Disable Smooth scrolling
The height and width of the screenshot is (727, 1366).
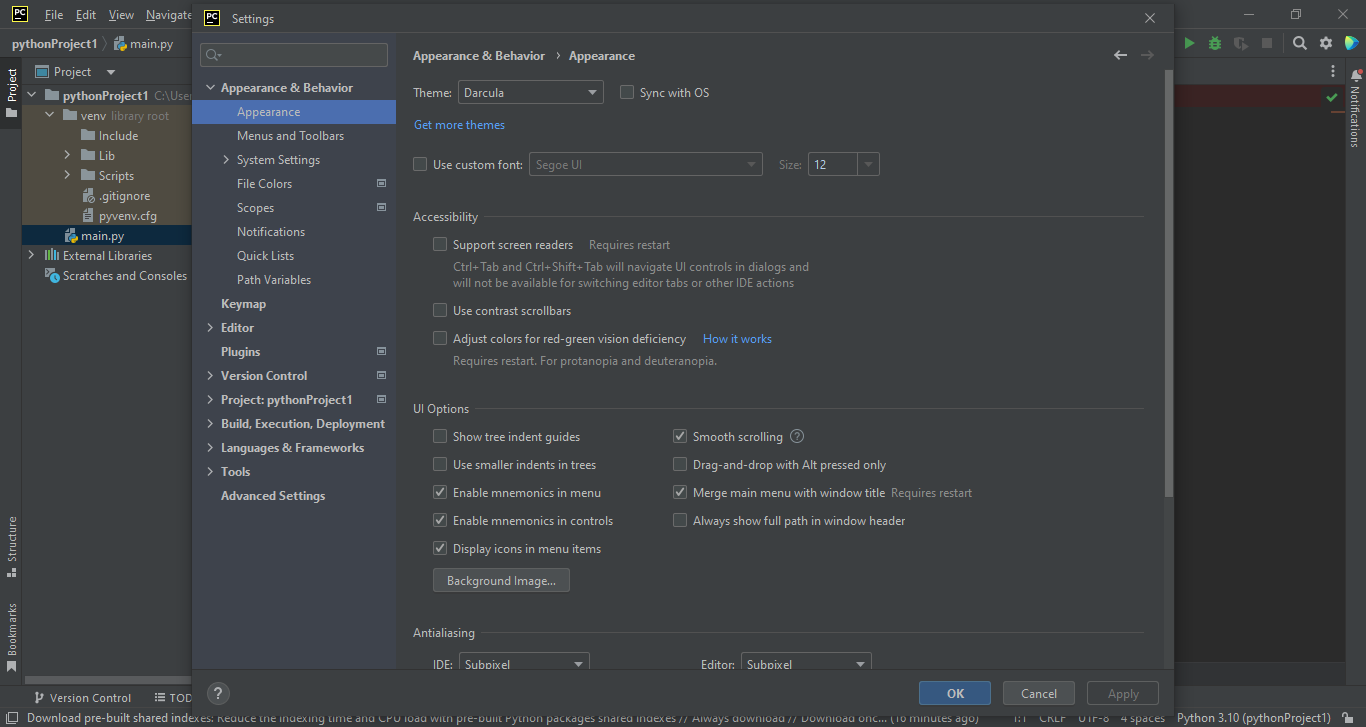(680, 436)
